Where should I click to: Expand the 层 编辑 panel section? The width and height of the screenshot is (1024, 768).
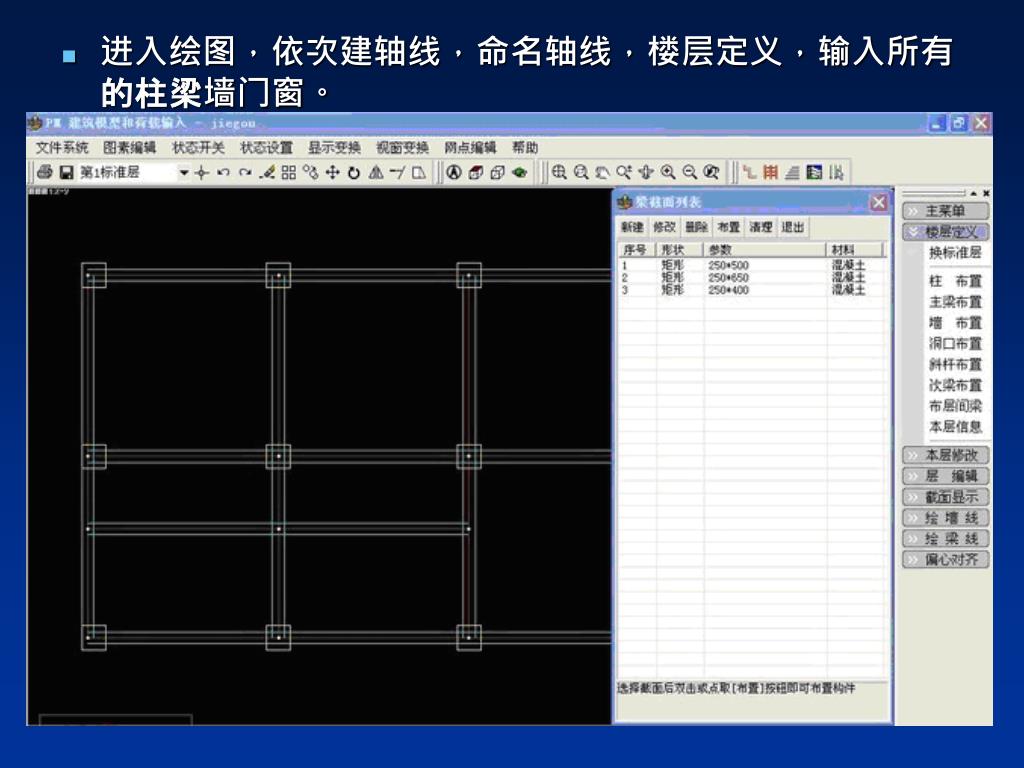(946, 476)
